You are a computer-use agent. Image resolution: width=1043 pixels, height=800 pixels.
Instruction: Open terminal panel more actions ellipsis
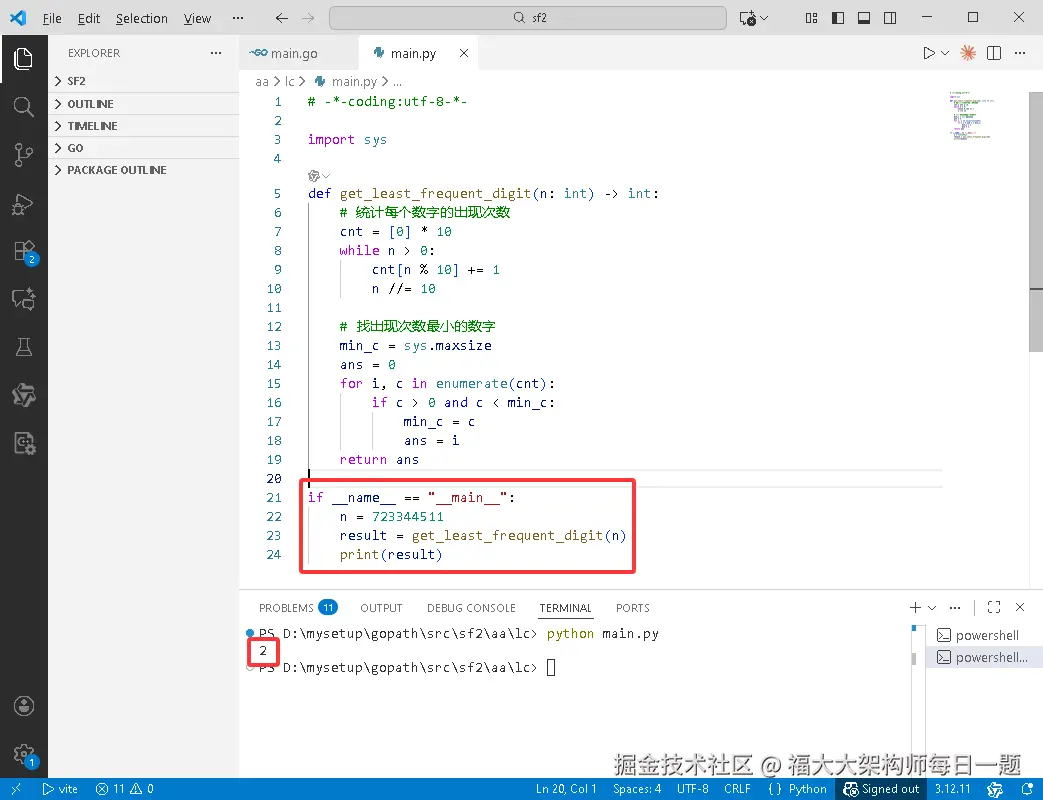pos(955,607)
